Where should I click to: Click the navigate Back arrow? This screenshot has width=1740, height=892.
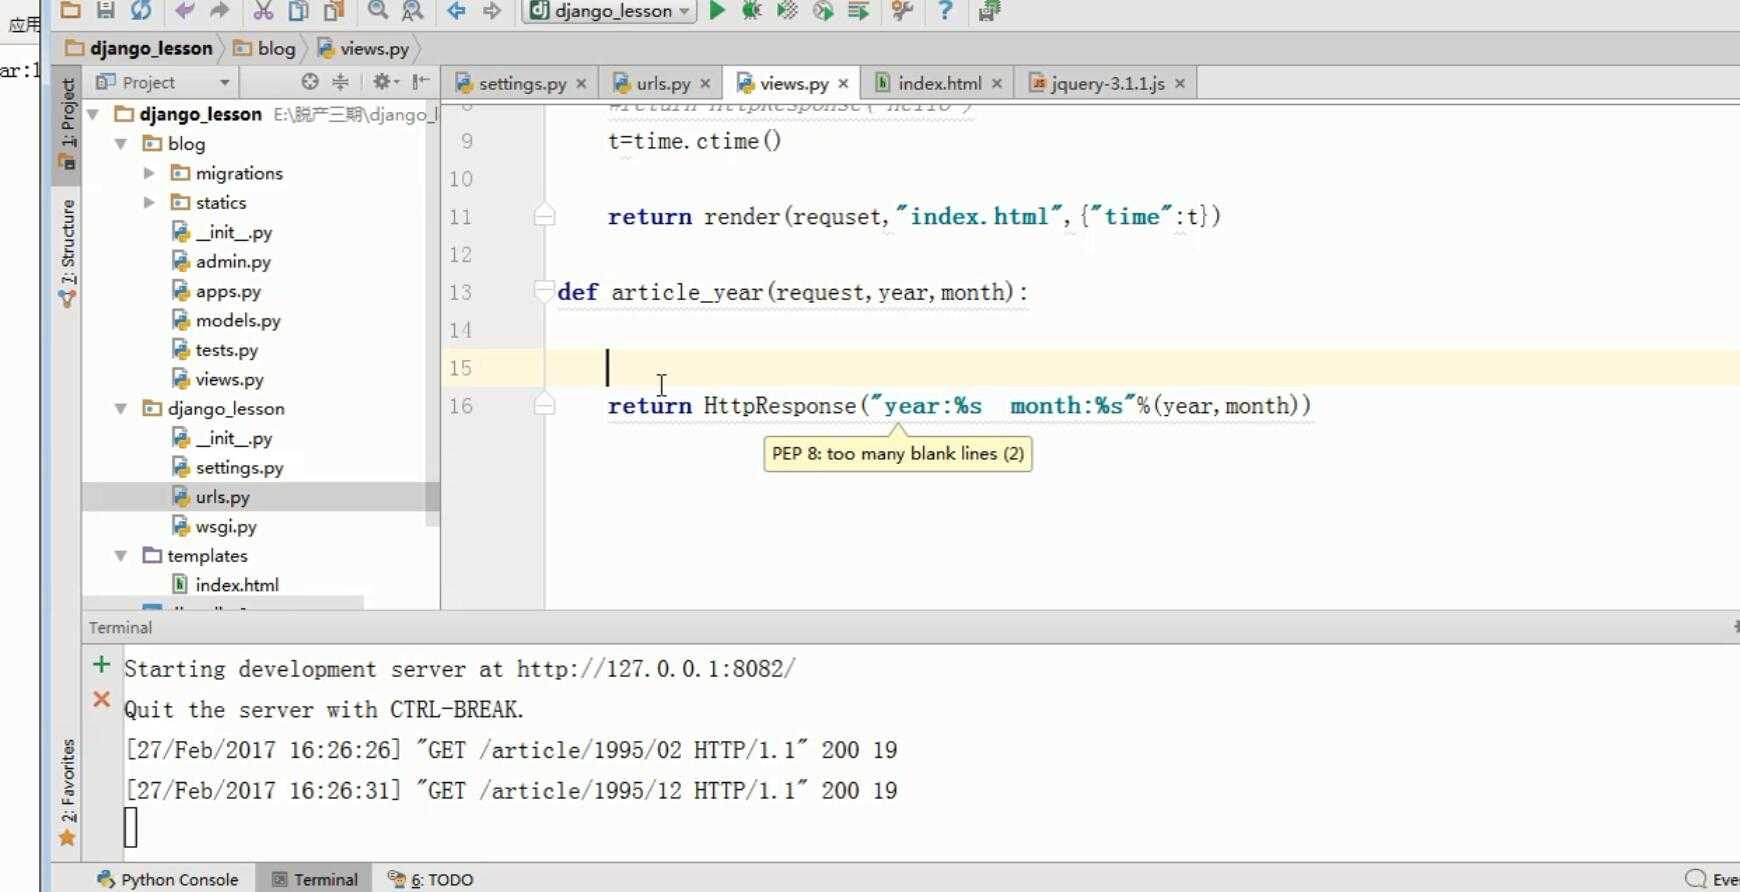pos(456,10)
